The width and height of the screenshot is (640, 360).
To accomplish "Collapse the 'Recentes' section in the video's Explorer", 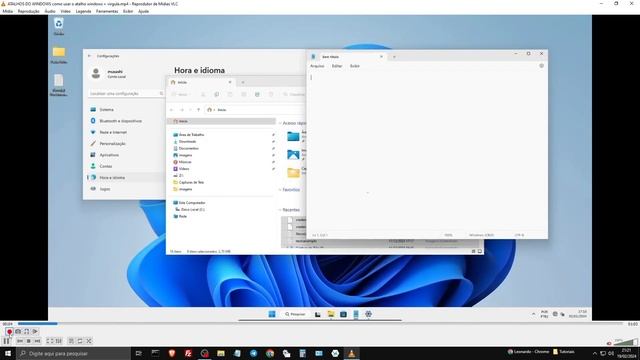I will pyautogui.click(x=280, y=210).
